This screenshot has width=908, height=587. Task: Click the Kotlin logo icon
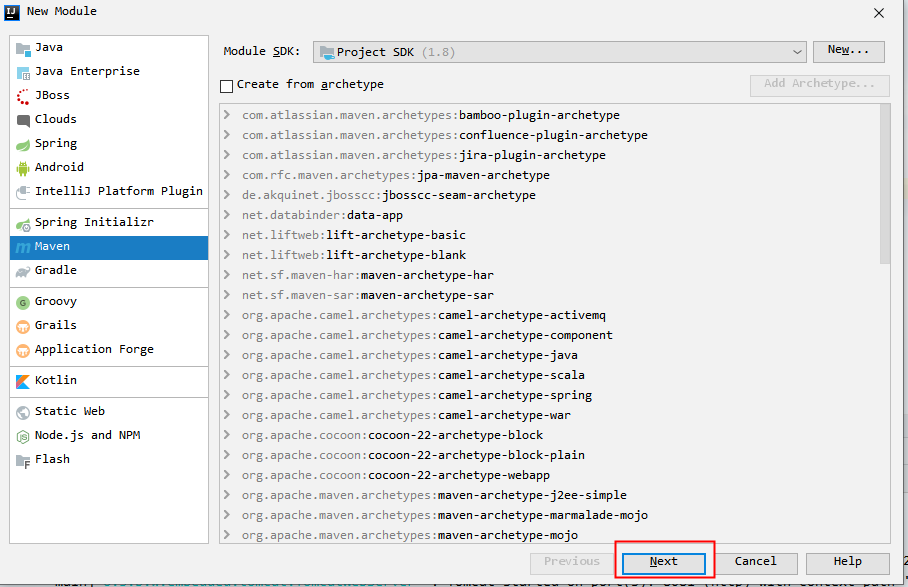23,381
